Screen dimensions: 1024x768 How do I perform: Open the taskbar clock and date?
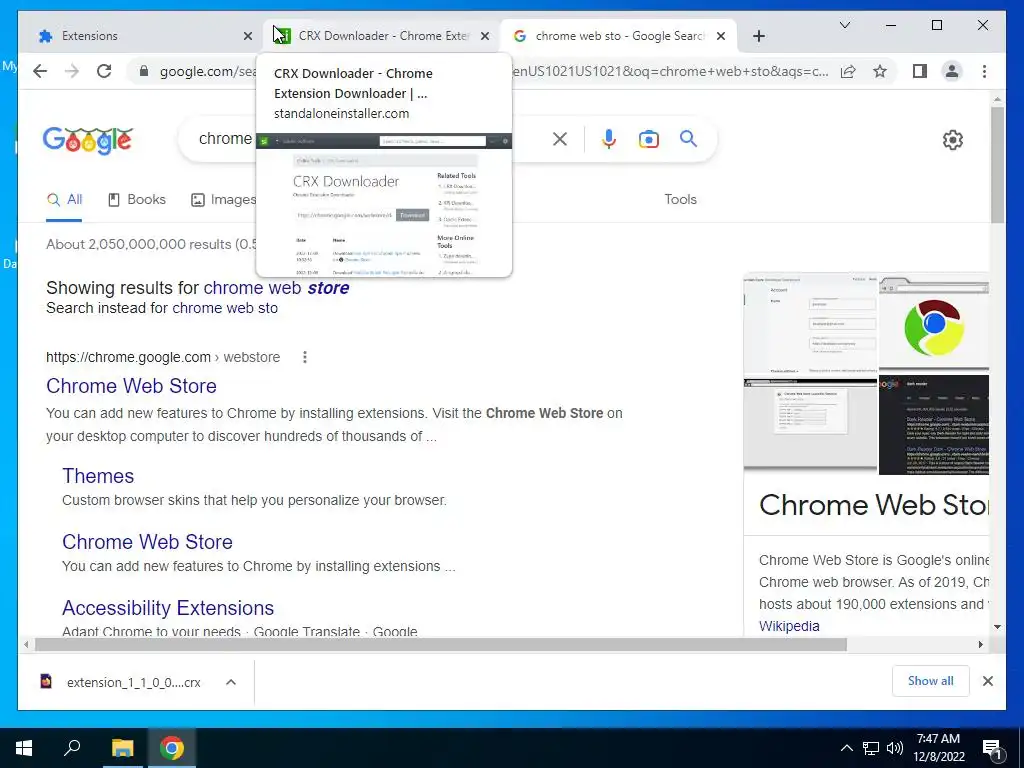coord(938,748)
